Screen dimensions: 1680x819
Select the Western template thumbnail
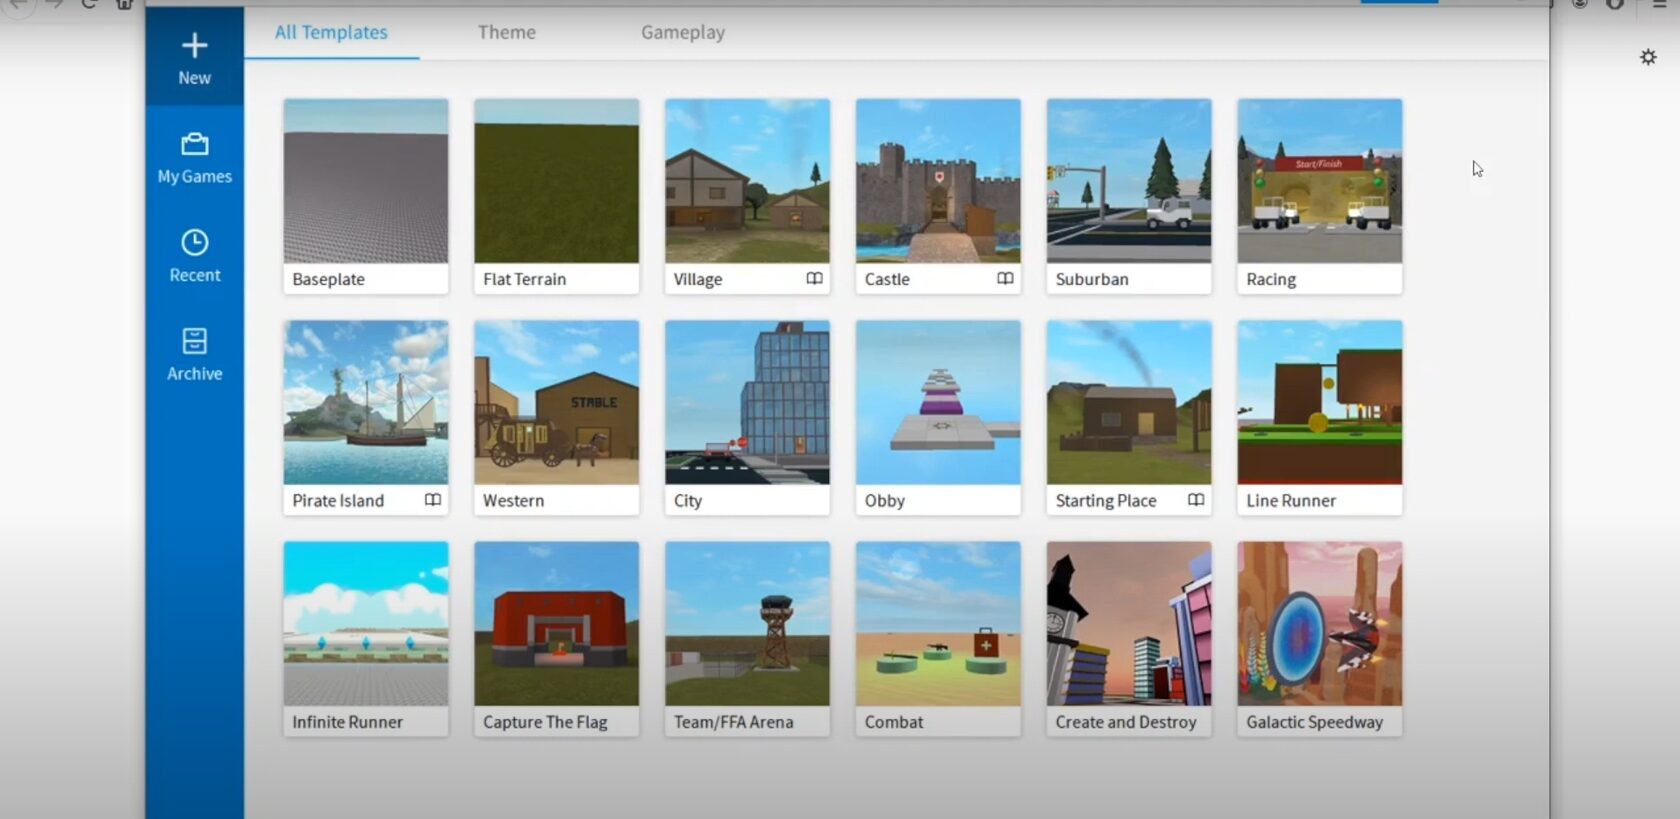tap(557, 403)
